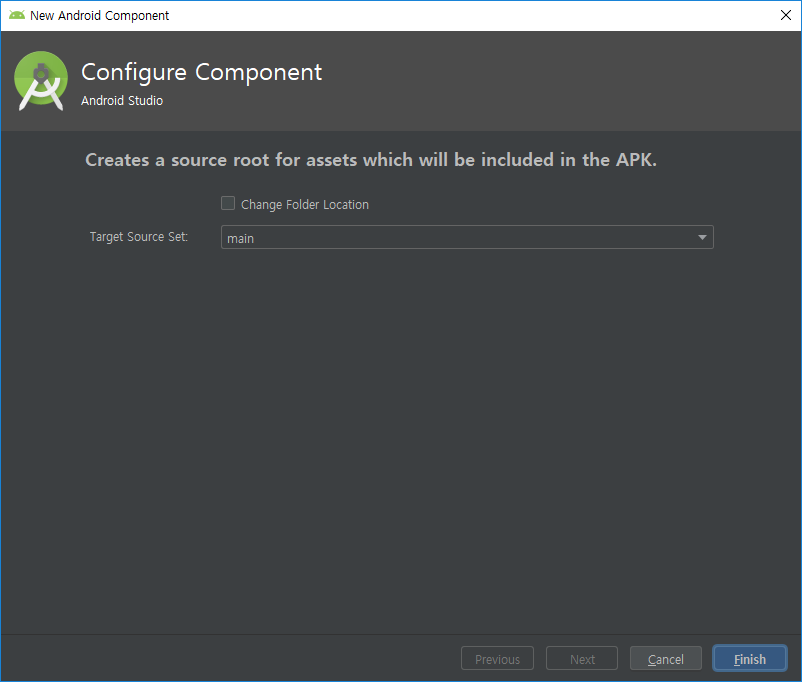Enable the Change Folder Location checkbox
802x682 pixels.
point(228,204)
